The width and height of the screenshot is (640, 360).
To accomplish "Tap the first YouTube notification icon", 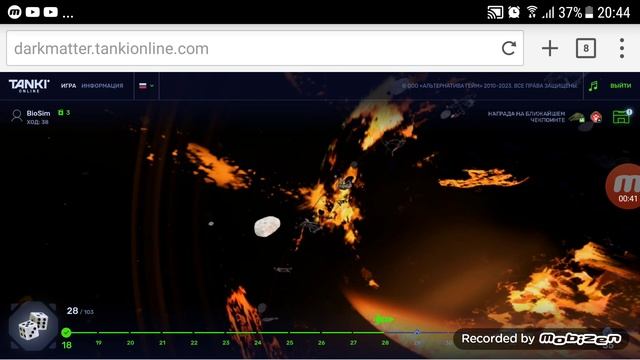I will [33, 12].
